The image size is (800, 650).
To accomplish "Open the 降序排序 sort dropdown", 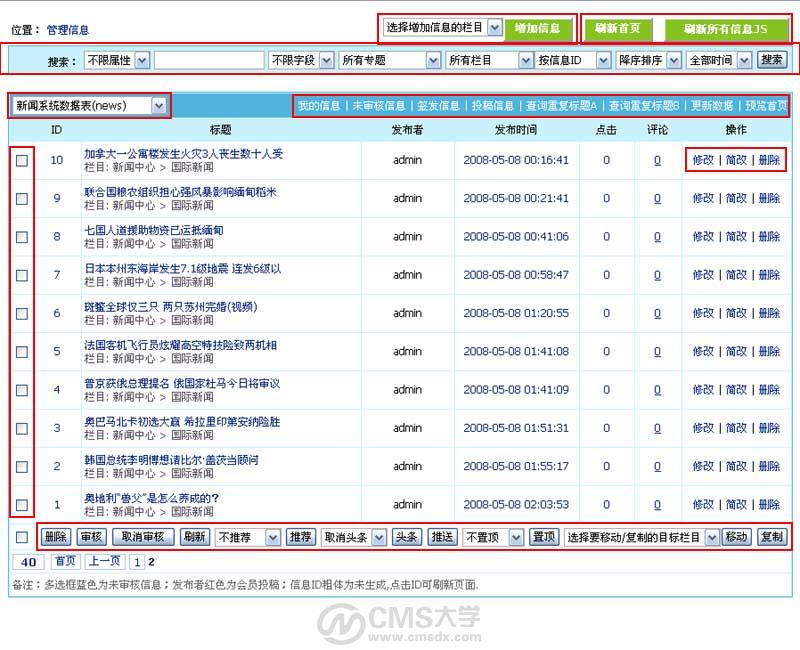I will 648,61.
